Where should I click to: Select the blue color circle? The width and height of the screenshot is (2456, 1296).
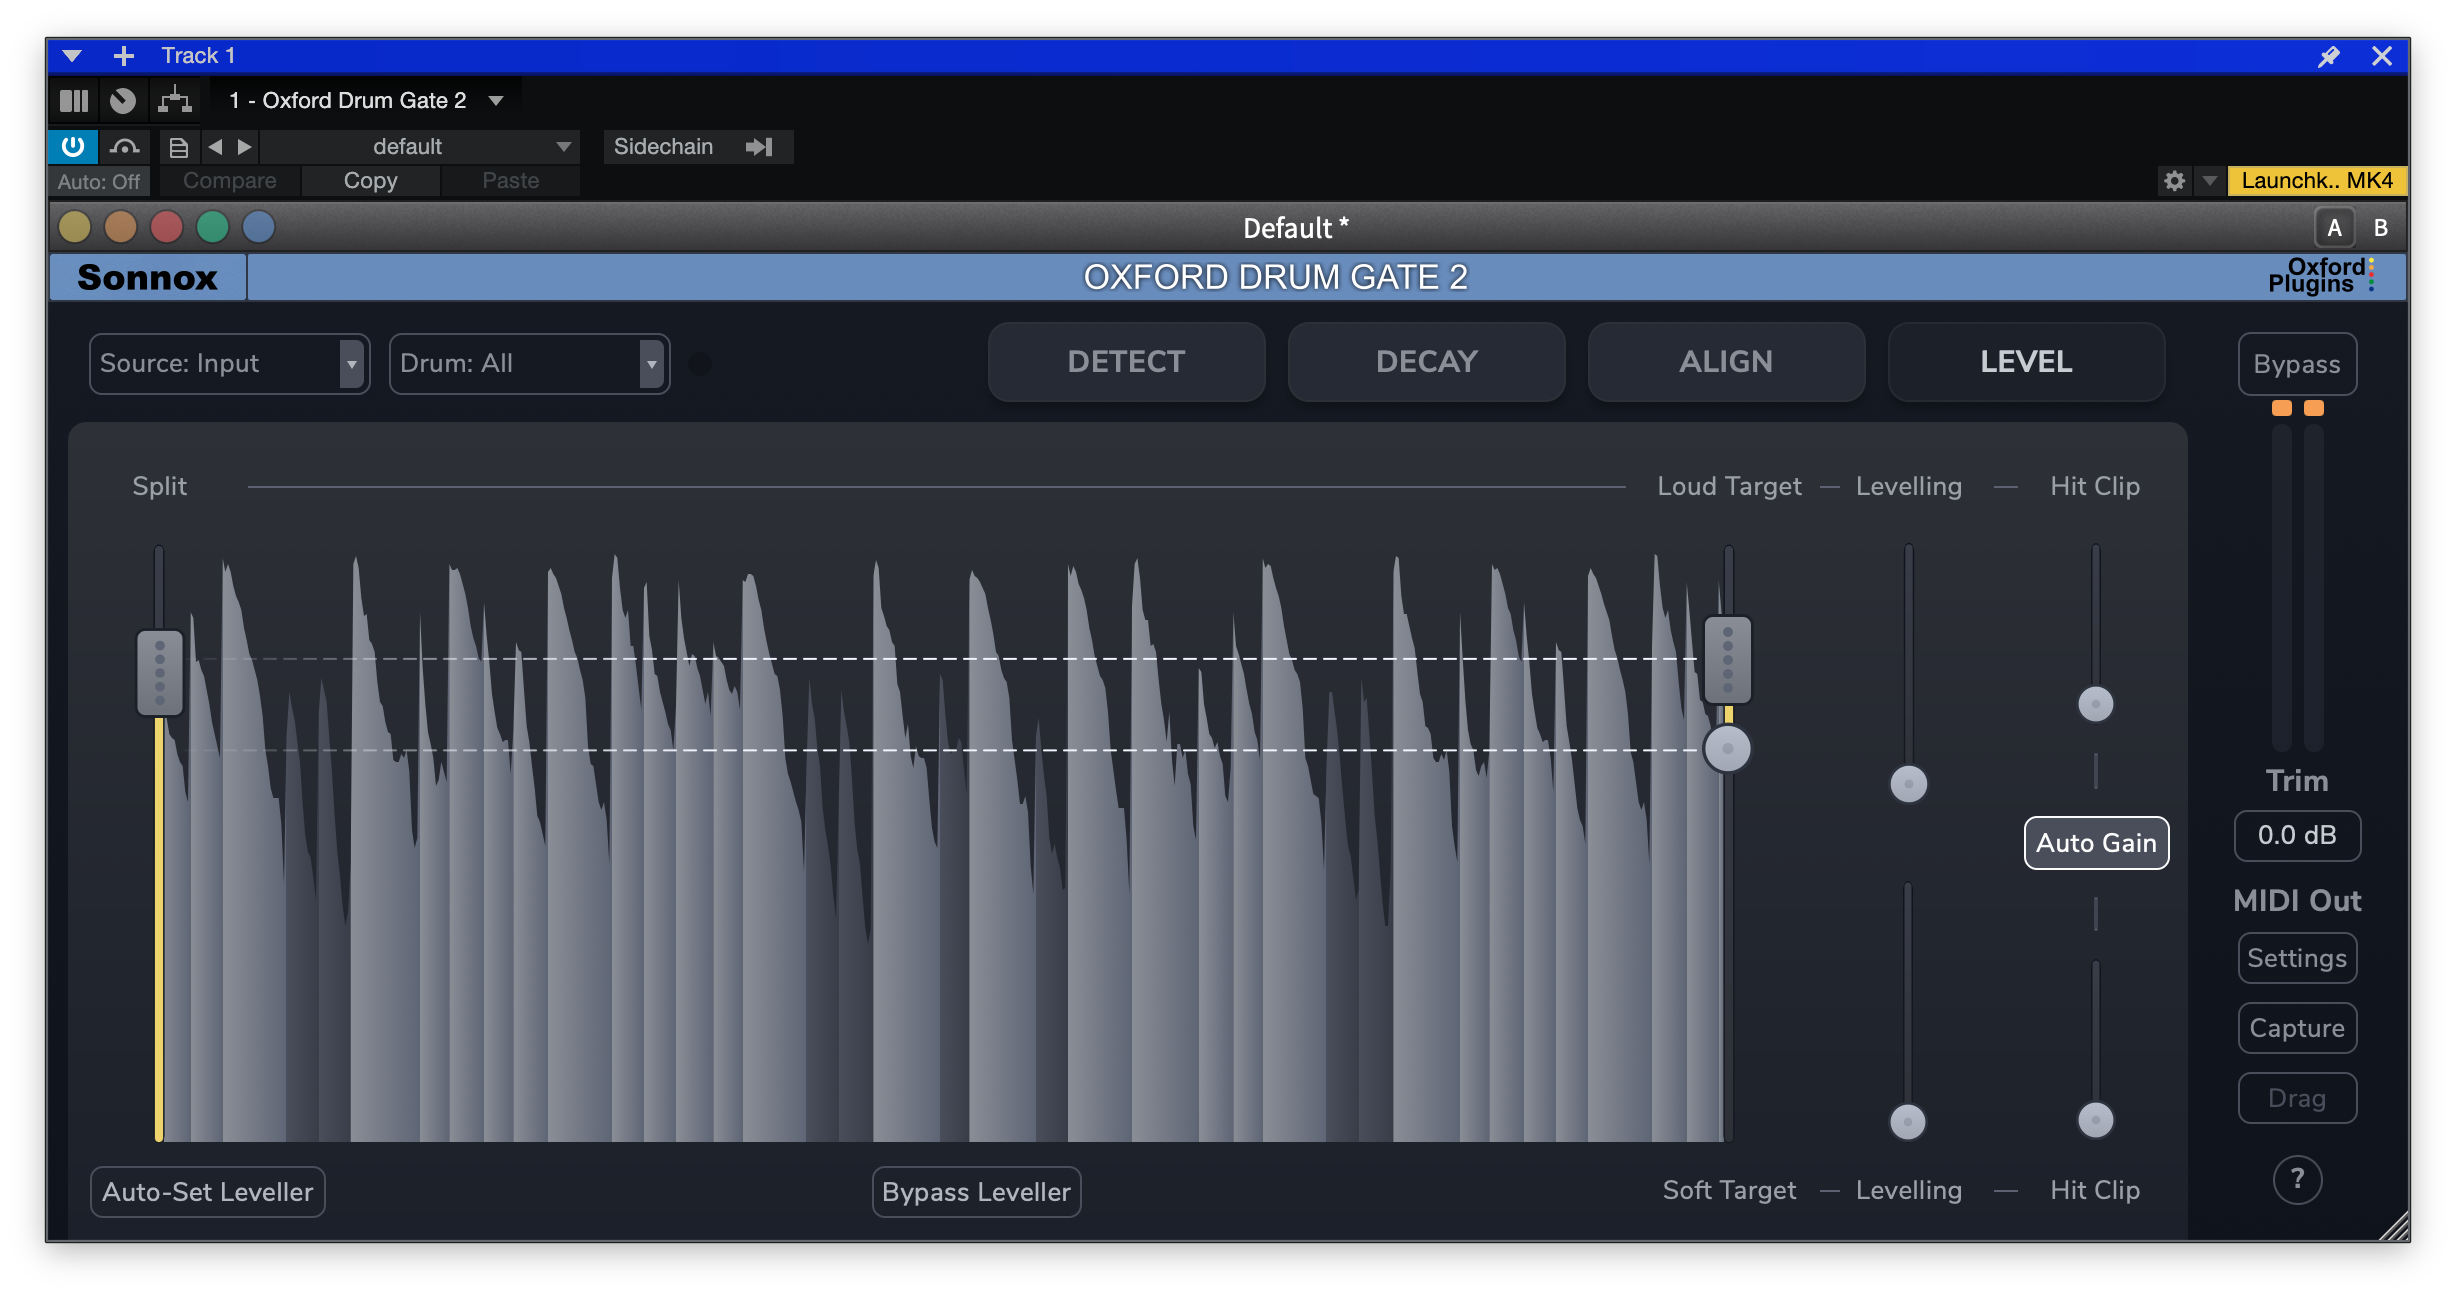point(259,227)
